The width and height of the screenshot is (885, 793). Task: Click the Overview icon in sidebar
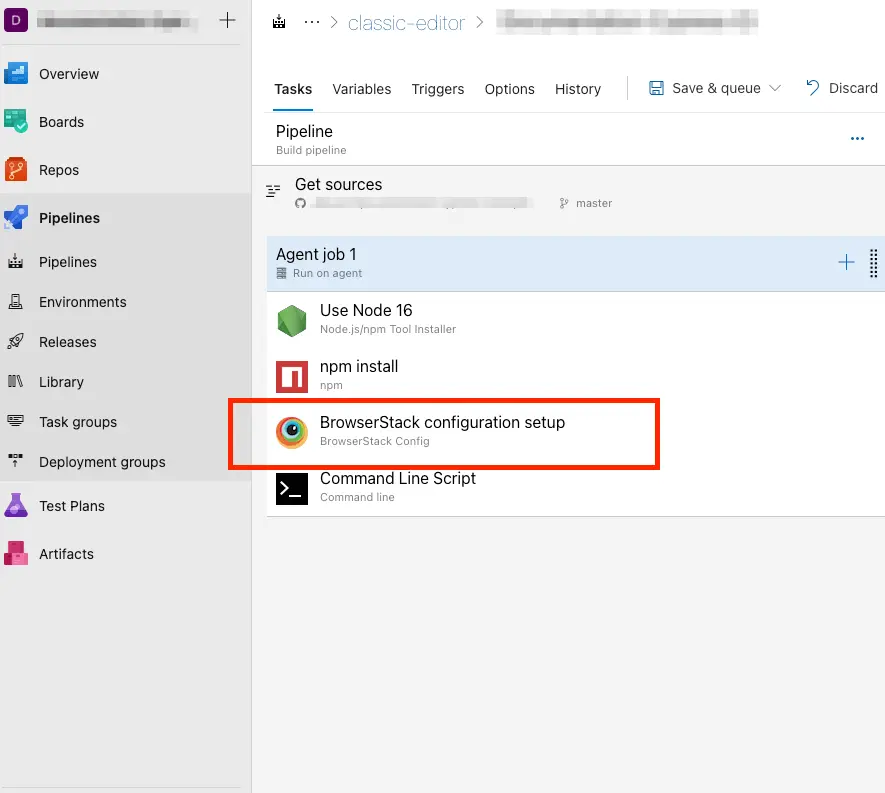click(16, 74)
